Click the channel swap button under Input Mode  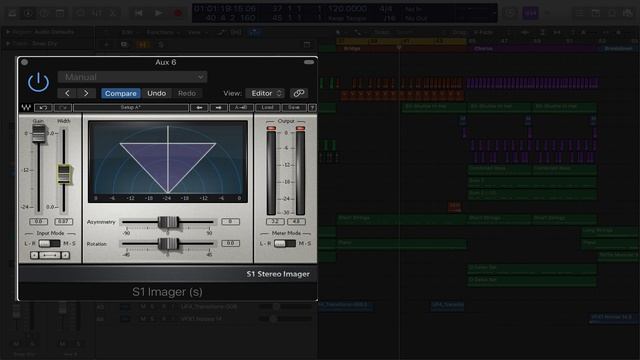[50, 256]
